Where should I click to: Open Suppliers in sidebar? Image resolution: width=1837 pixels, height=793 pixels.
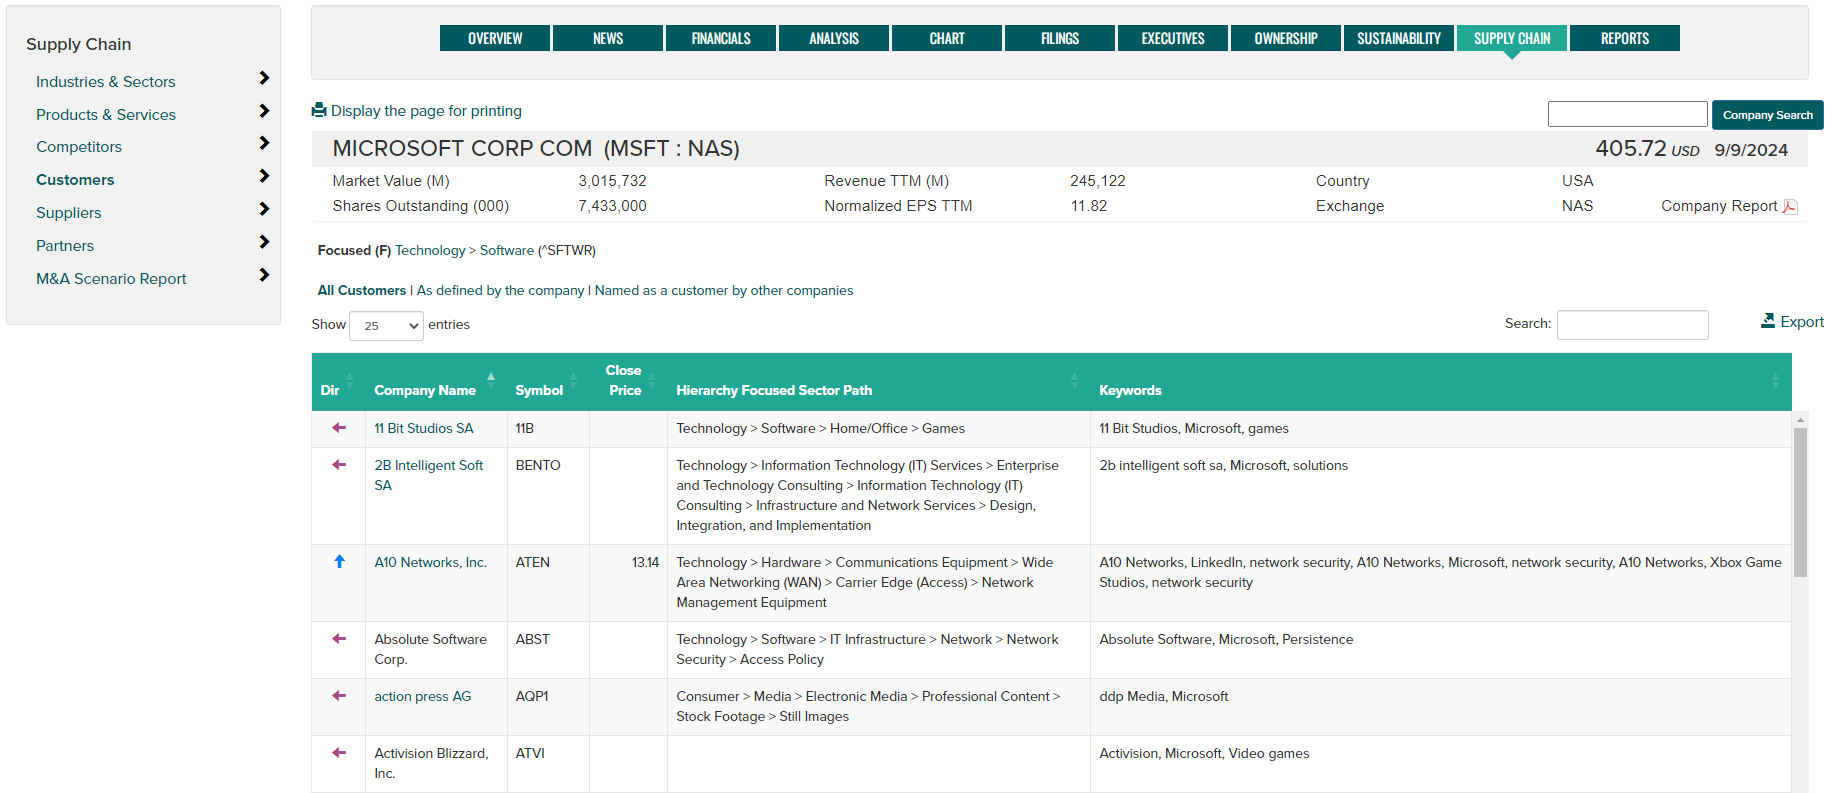(x=69, y=213)
